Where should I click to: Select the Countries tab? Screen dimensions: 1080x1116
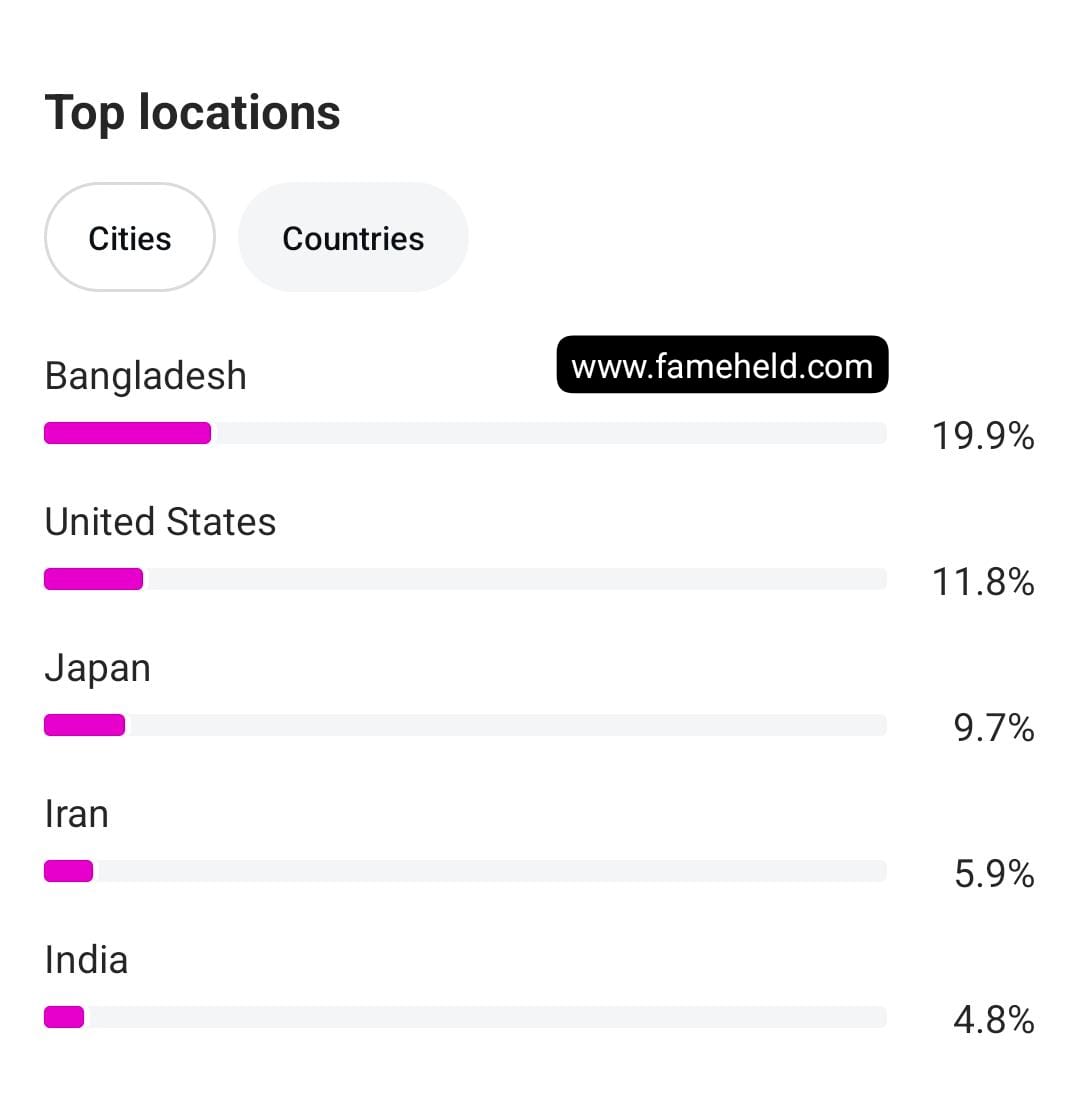(353, 238)
